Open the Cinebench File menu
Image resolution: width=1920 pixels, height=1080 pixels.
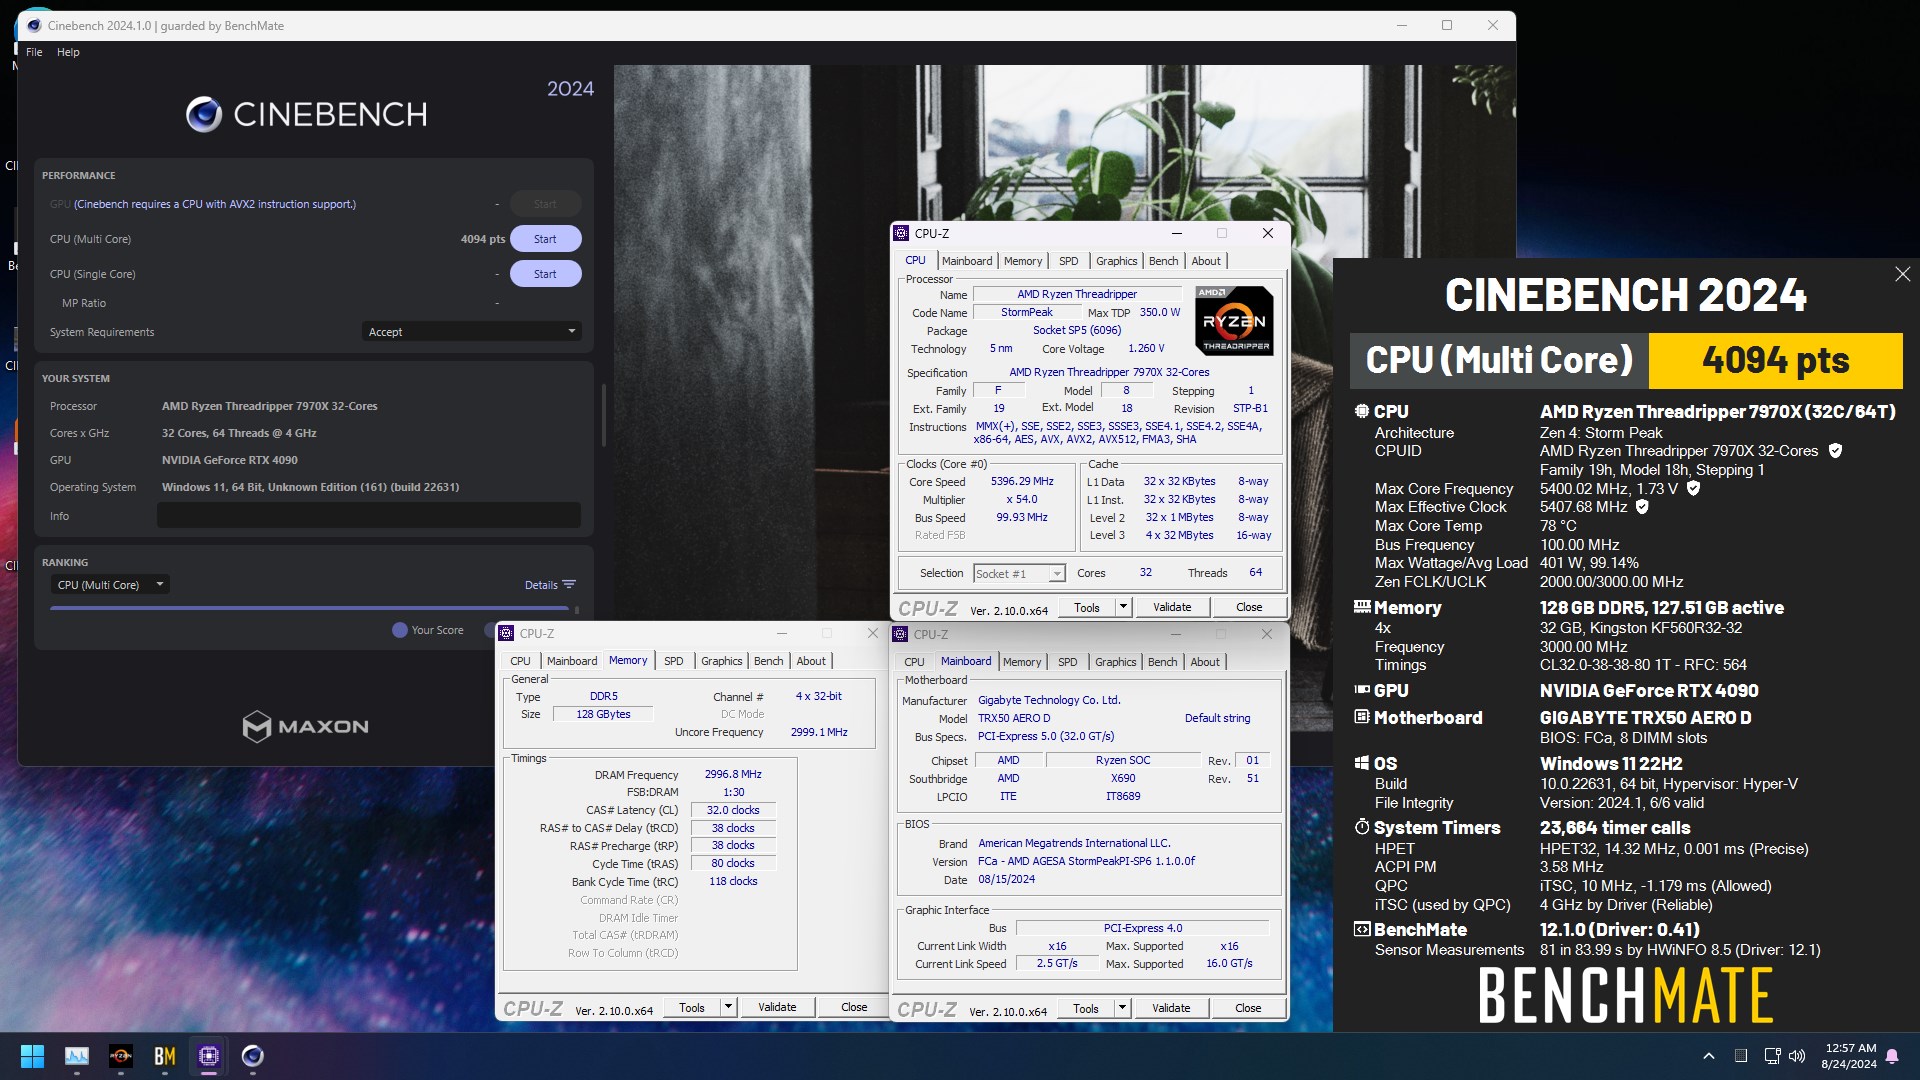34,52
